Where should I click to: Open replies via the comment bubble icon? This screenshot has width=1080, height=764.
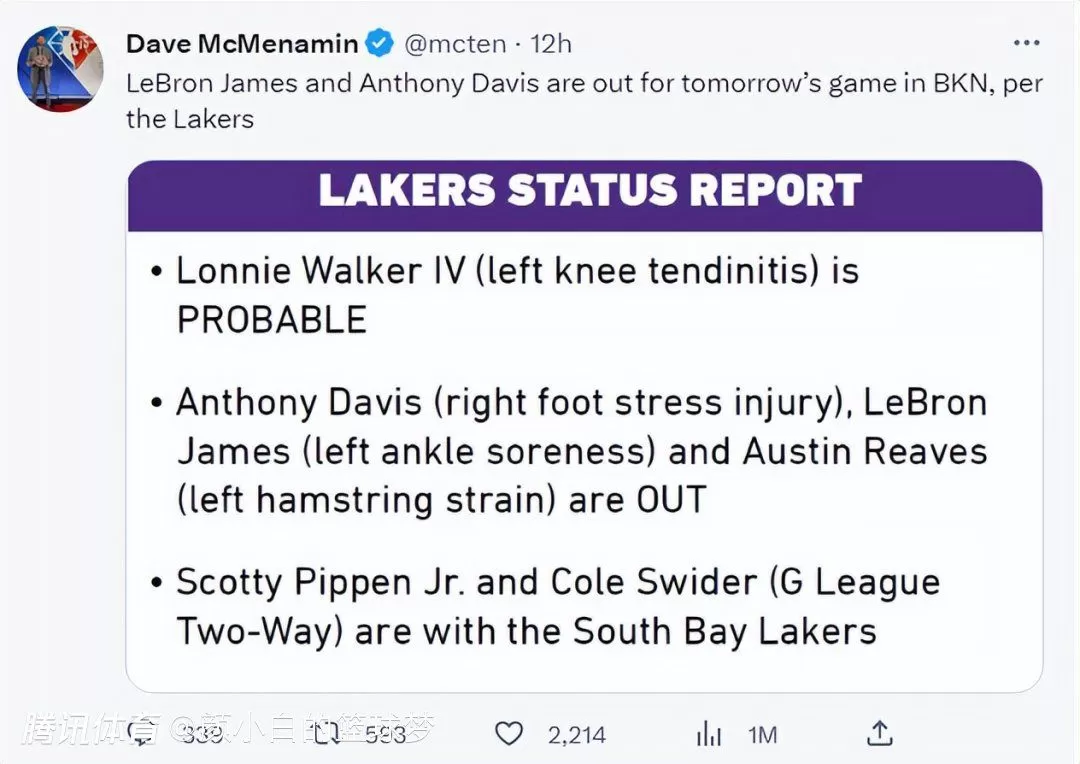(142, 734)
